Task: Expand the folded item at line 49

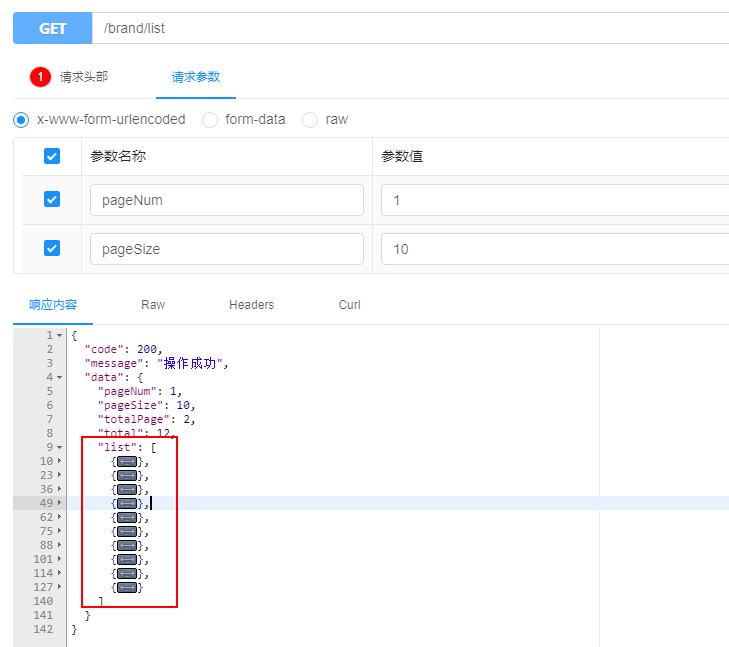Action: click(60, 503)
